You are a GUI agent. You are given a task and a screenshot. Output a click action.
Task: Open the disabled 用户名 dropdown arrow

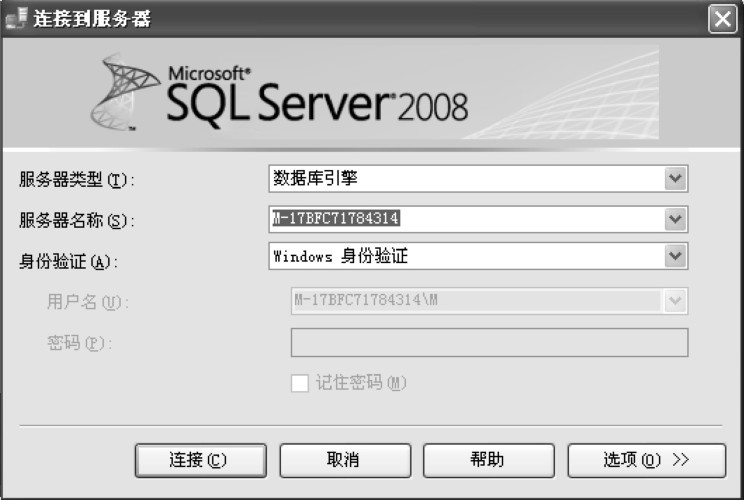click(676, 301)
